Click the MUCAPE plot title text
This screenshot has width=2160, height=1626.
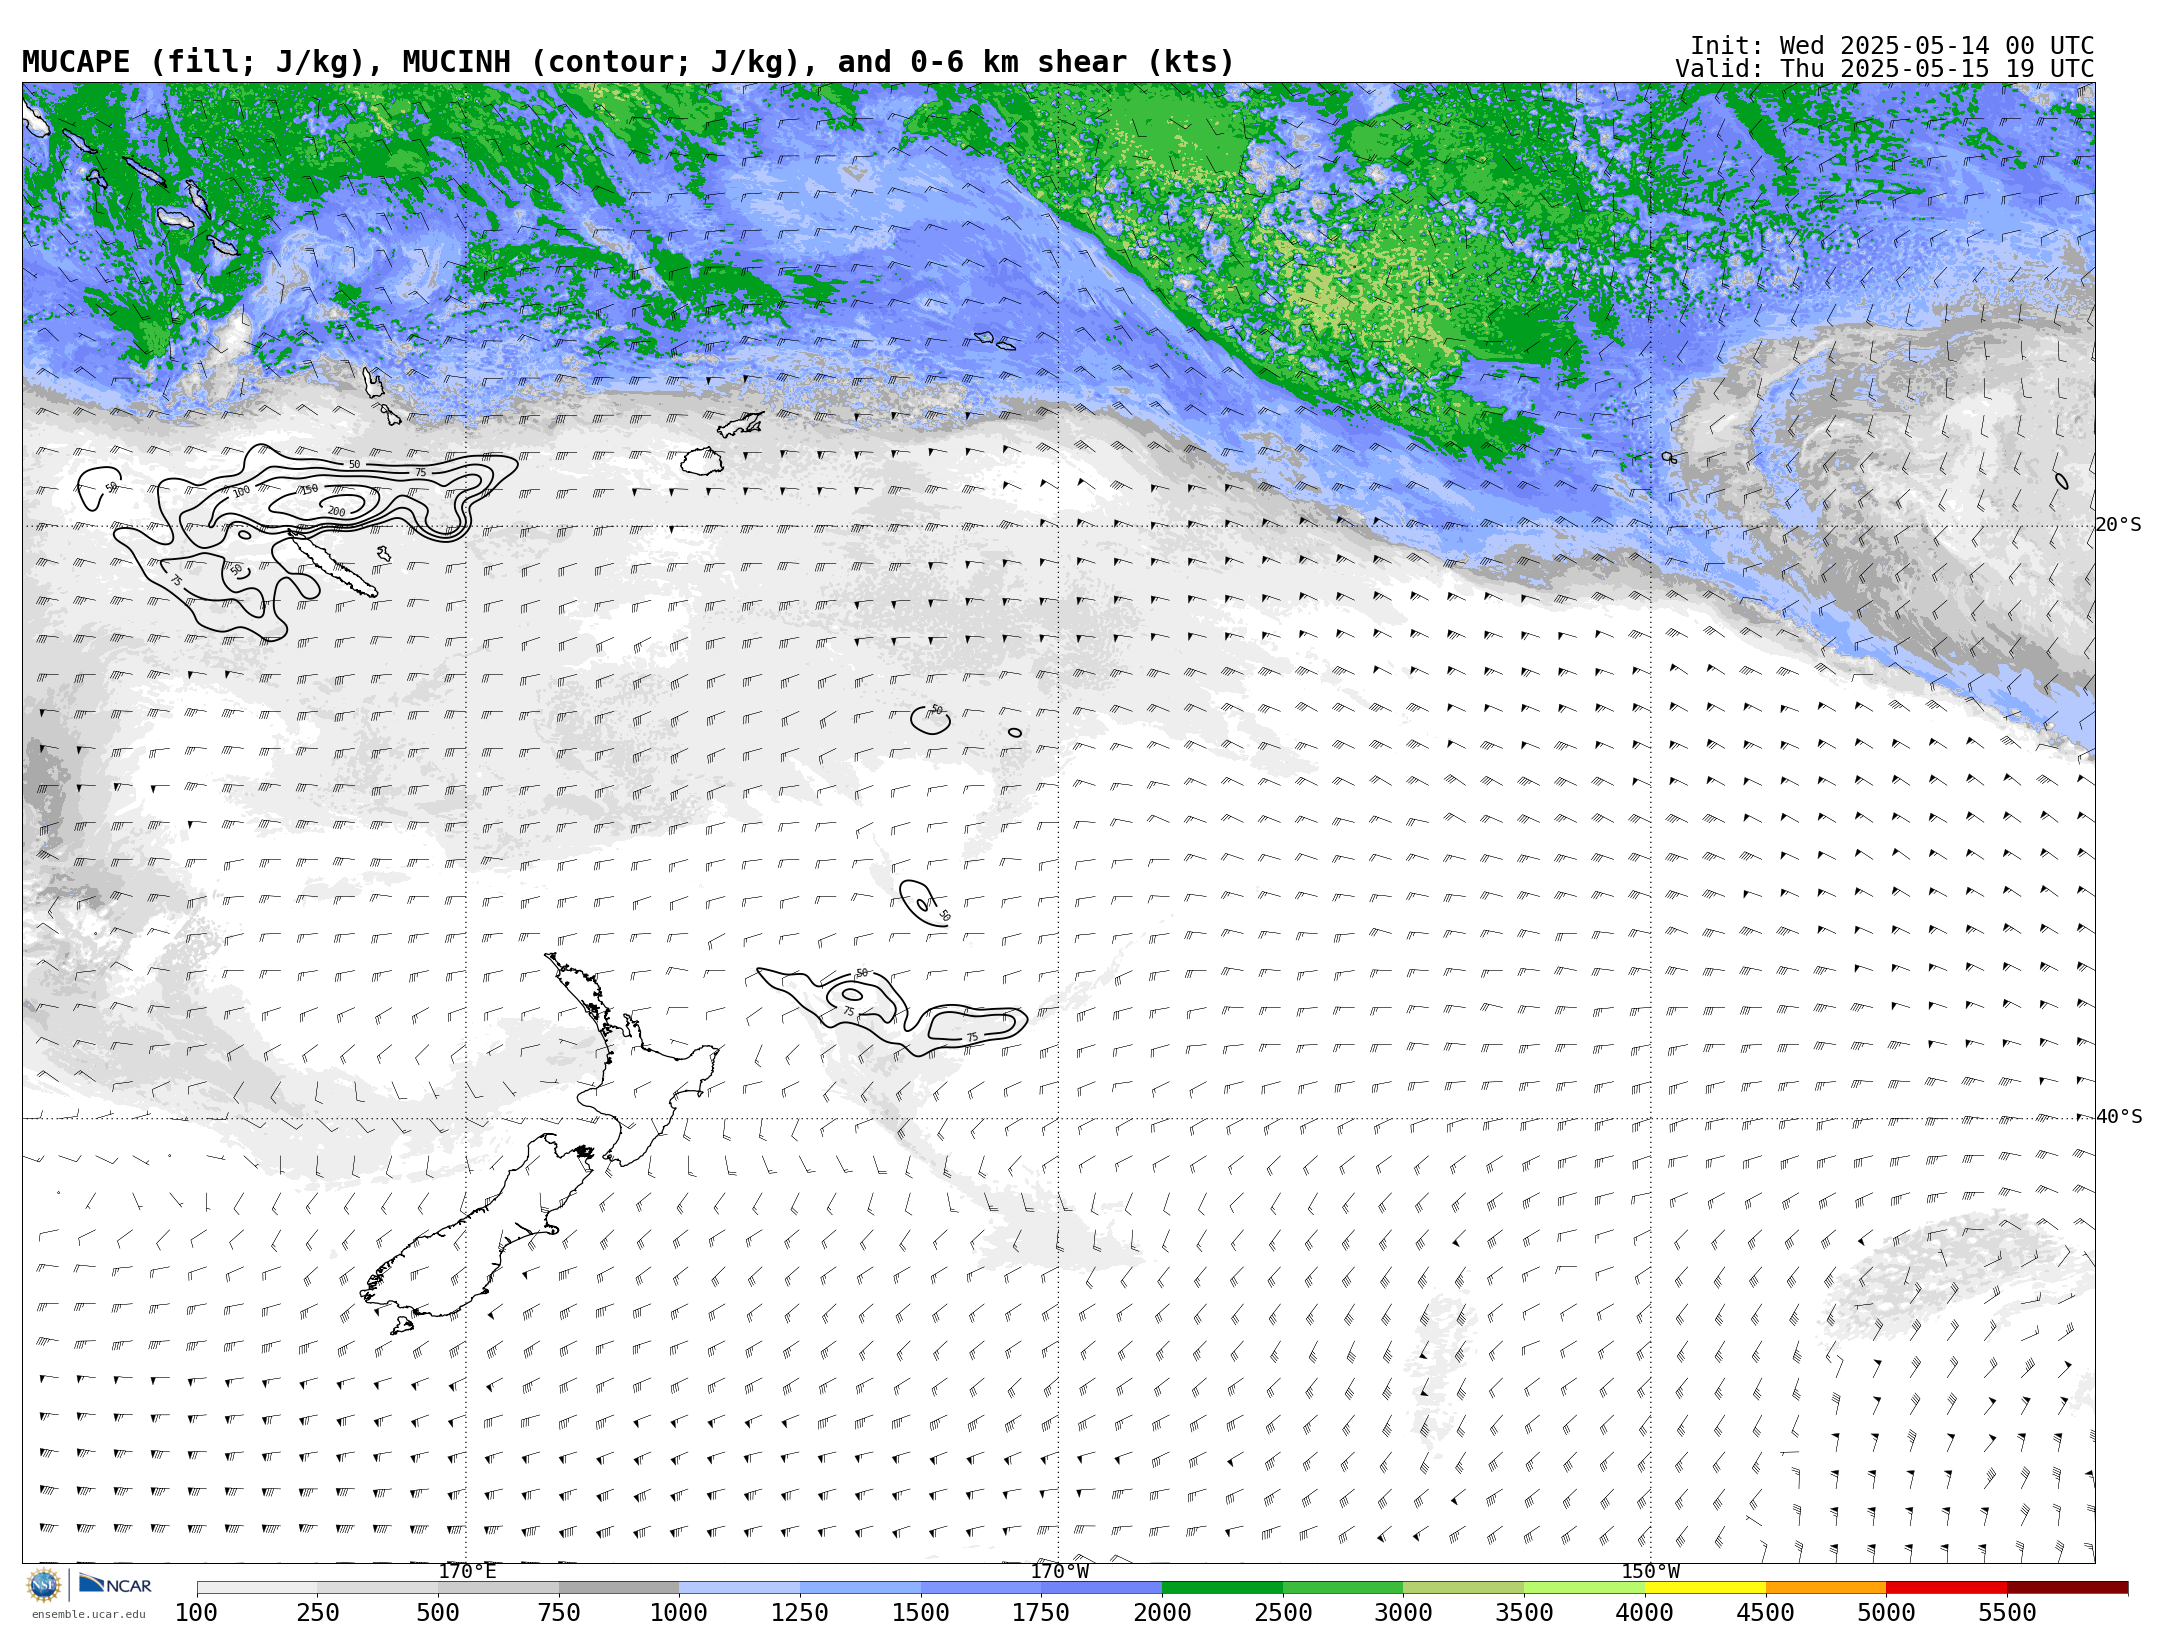(x=628, y=62)
